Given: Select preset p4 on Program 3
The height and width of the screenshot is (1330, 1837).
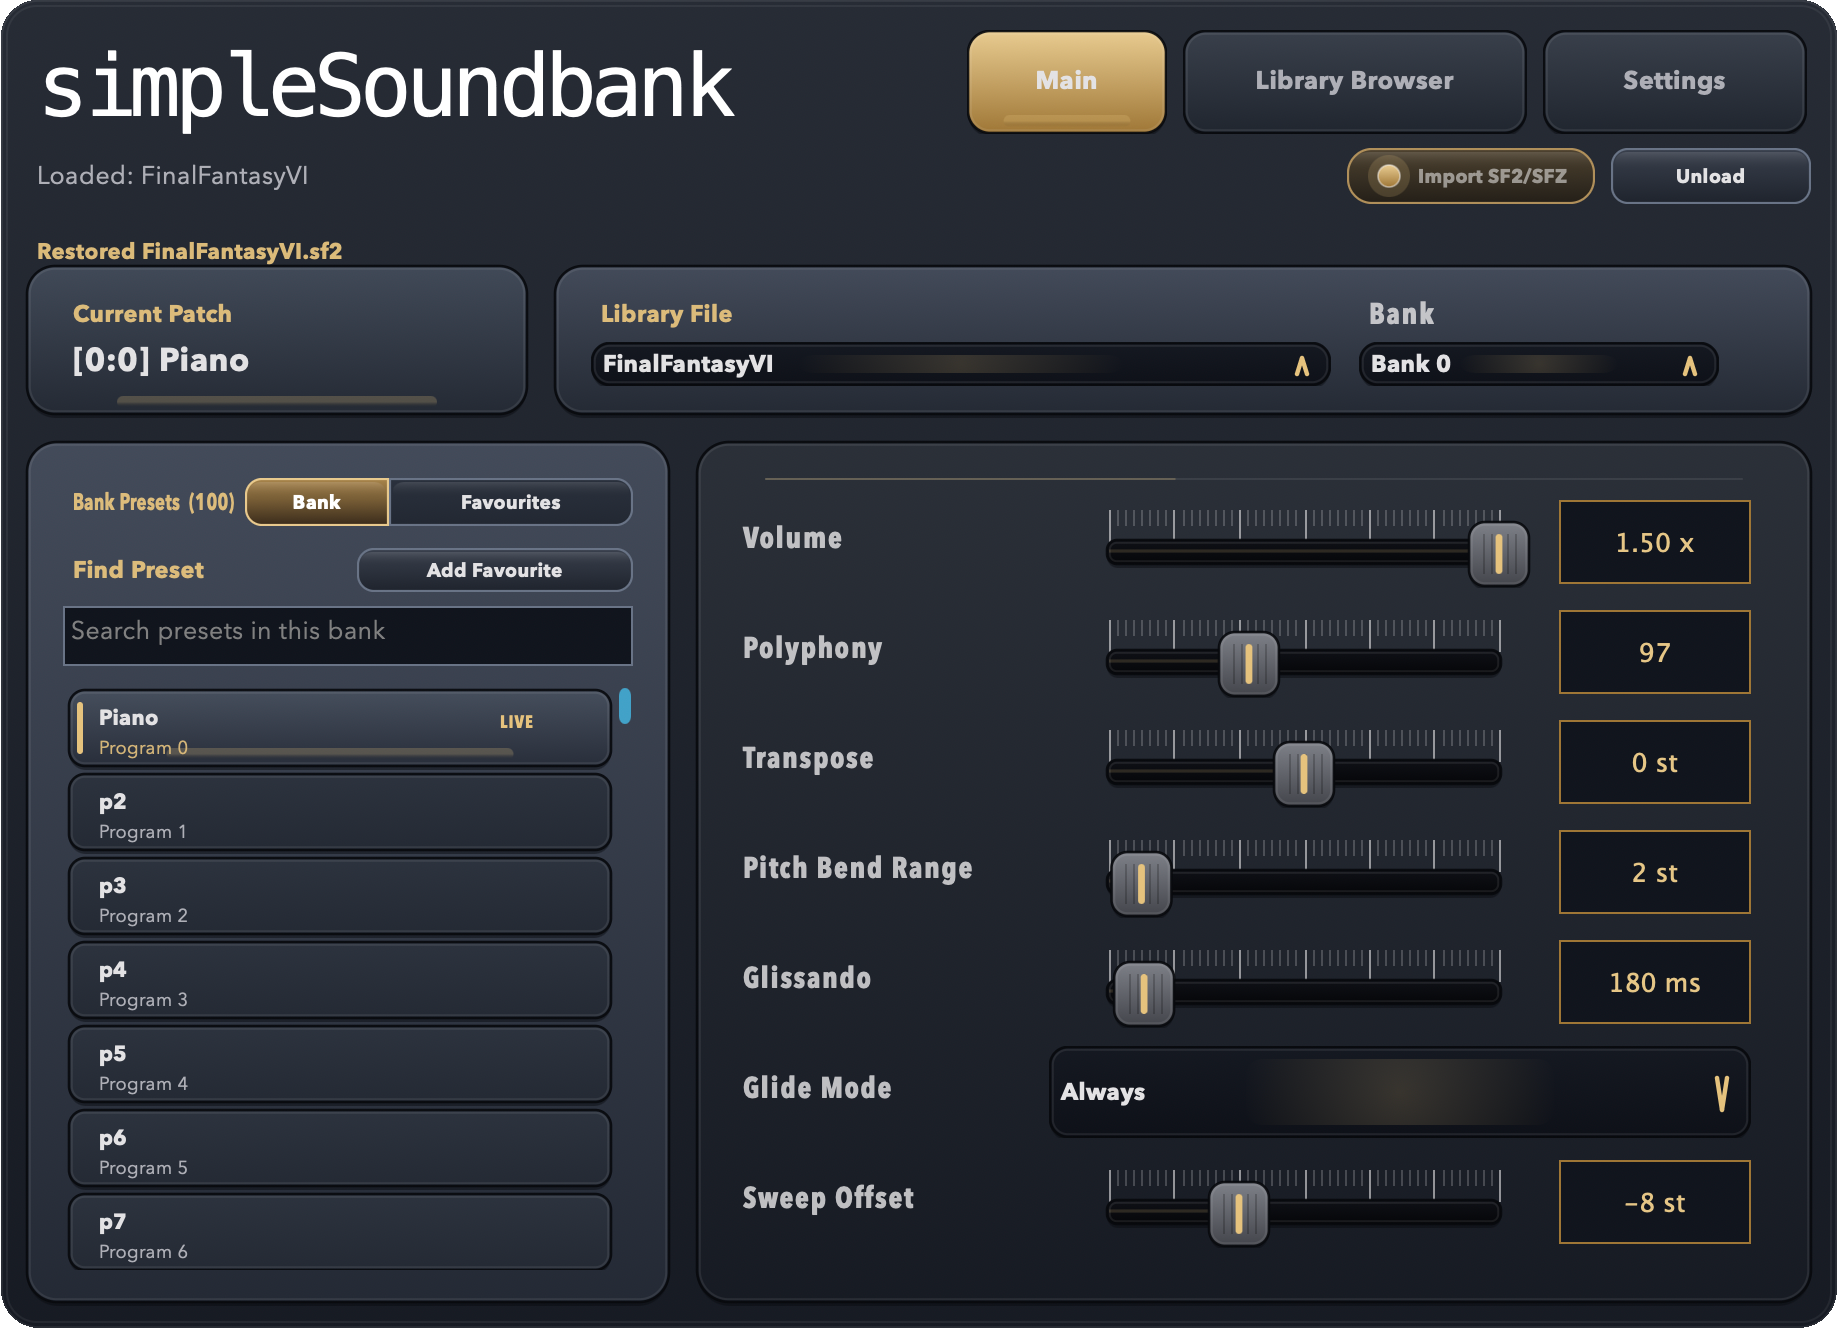Looking at the screenshot, I should pos(339,981).
